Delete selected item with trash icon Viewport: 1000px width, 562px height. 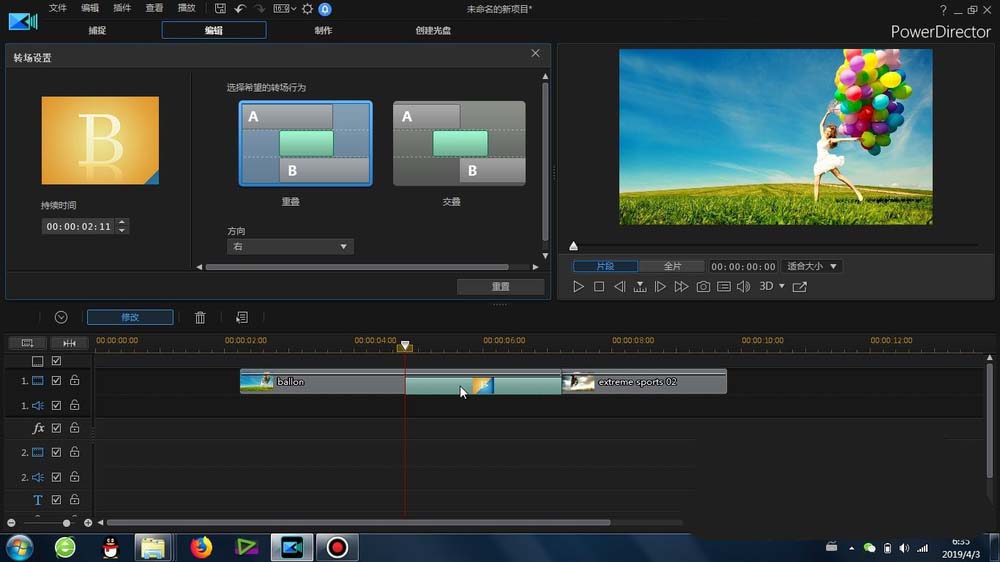pos(200,317)
